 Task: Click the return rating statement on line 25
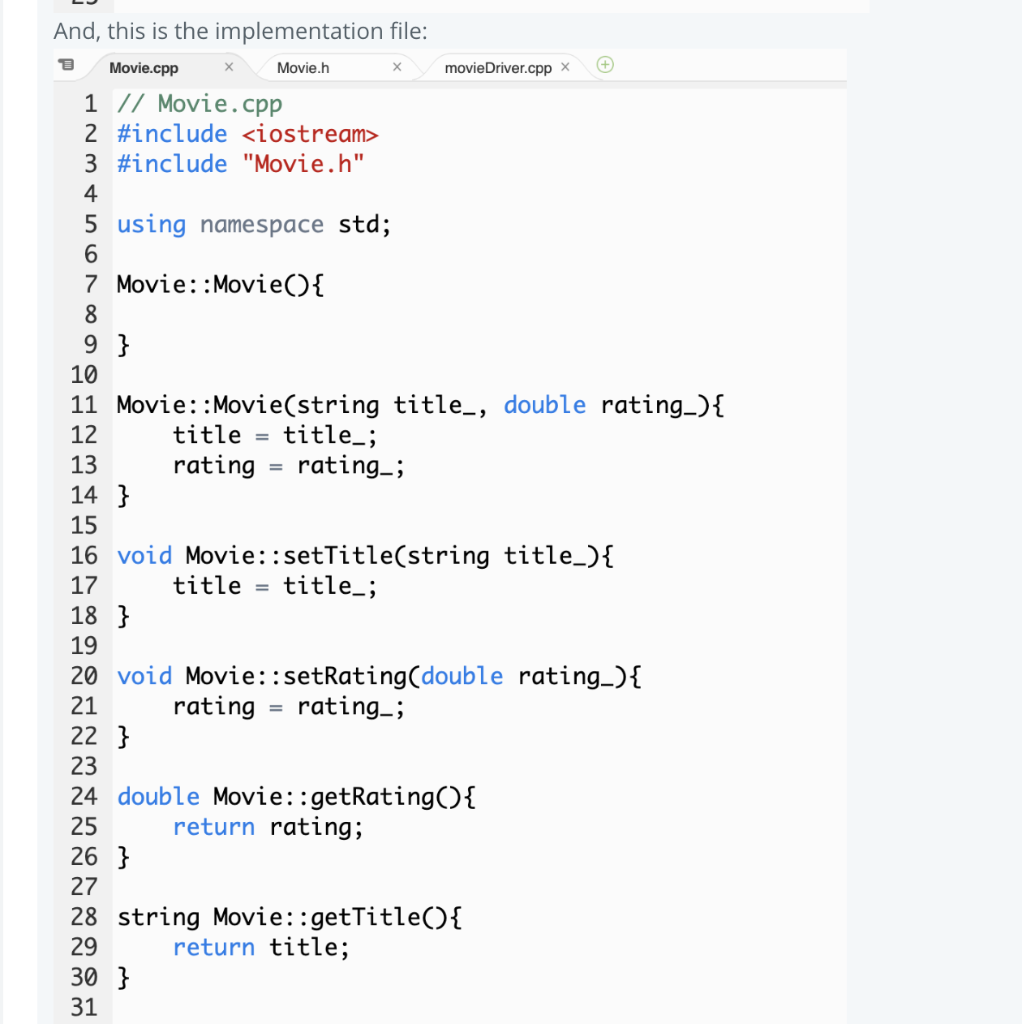267,826
